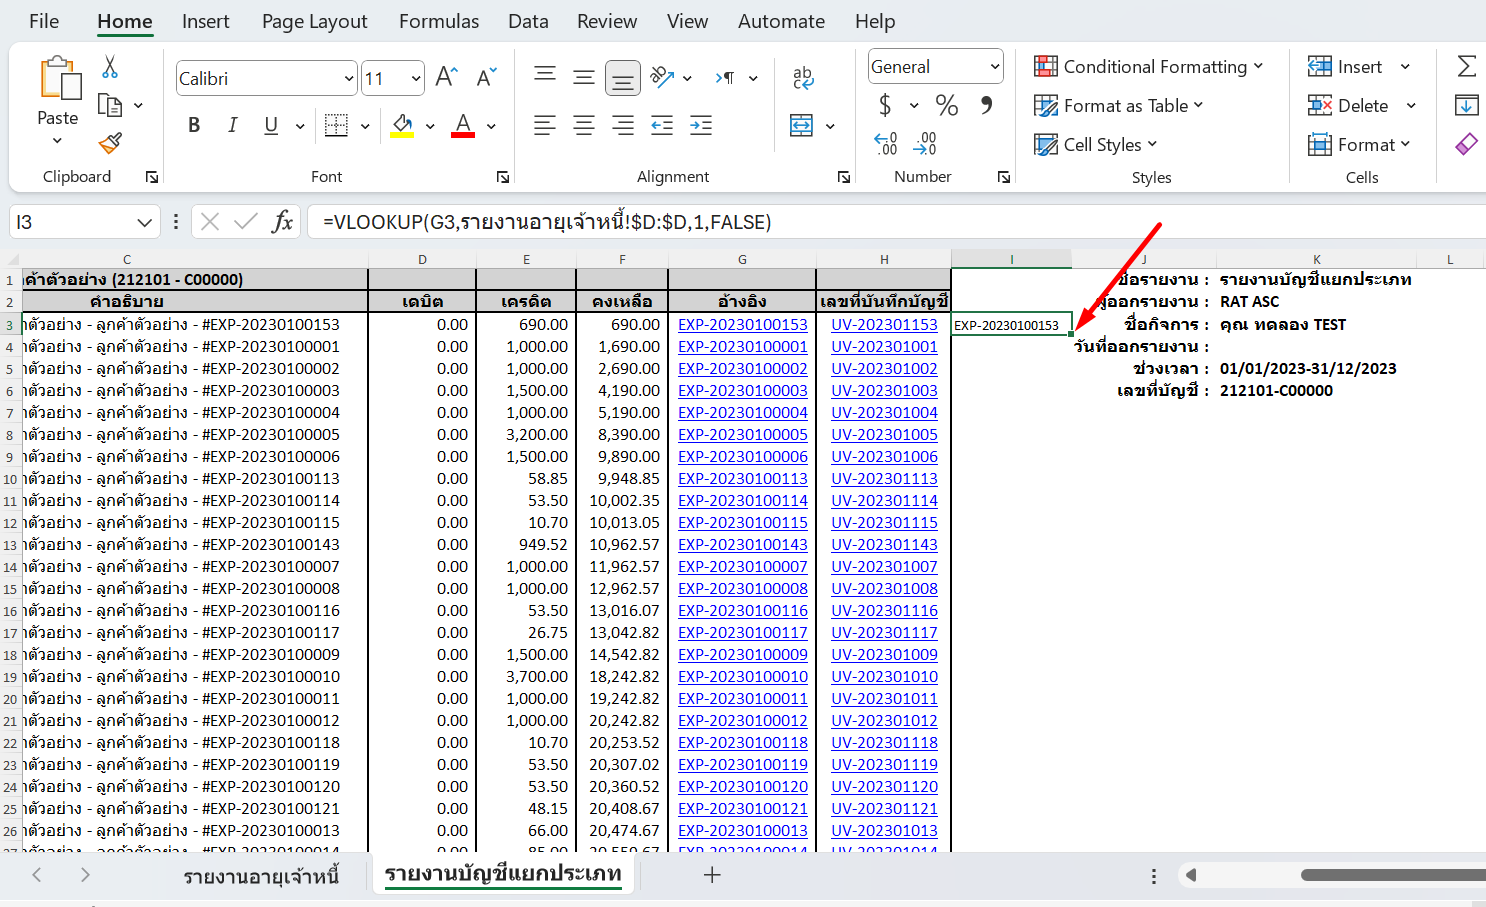This screenshot has width=1486, height=907.
Task: Activate the Format Painter brush
Action: 110,143
